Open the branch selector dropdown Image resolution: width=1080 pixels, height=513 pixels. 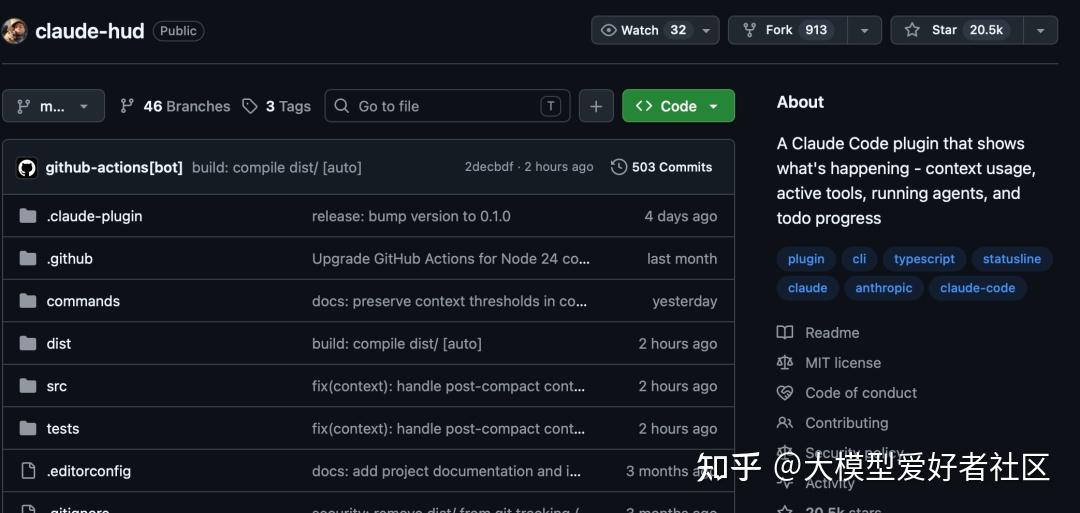coord(53,106)
